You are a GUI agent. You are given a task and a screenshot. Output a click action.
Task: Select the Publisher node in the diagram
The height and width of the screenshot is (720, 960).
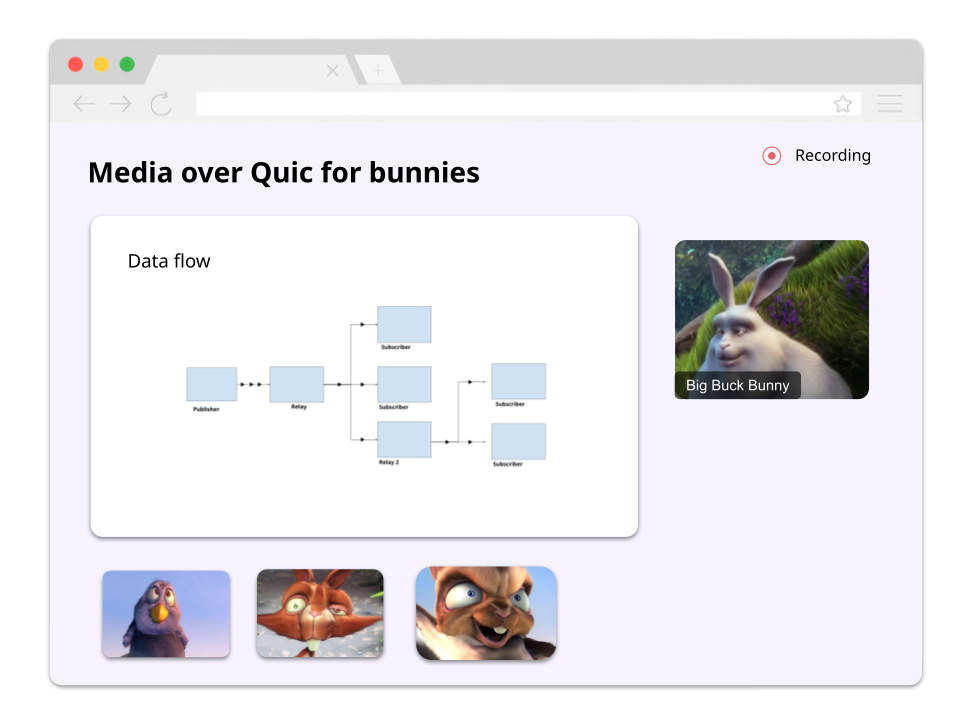coord(210,383)
